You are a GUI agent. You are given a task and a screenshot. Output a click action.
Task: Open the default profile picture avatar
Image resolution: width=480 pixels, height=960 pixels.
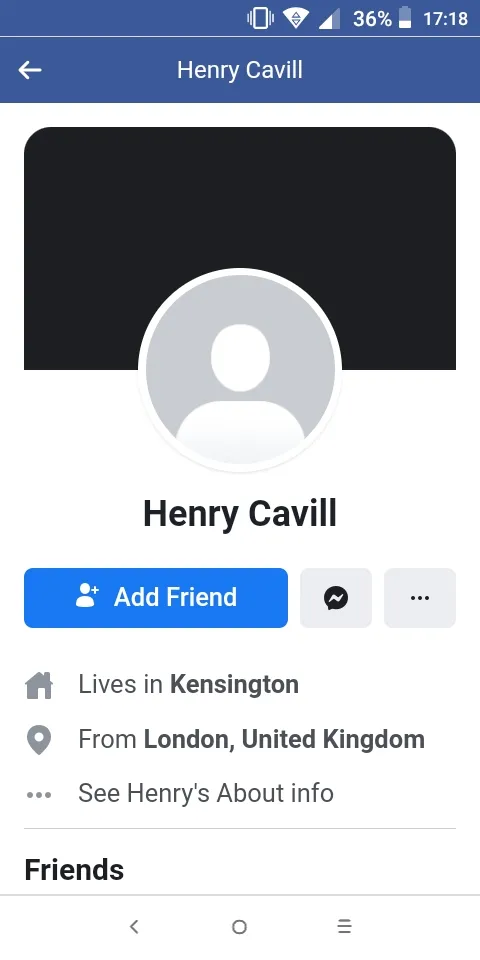click(240, 369)
